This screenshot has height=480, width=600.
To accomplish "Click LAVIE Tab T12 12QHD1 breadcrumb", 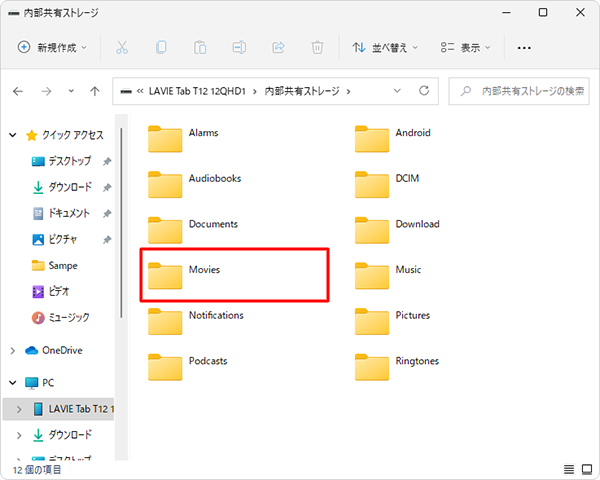I will [x=197, y=91].
